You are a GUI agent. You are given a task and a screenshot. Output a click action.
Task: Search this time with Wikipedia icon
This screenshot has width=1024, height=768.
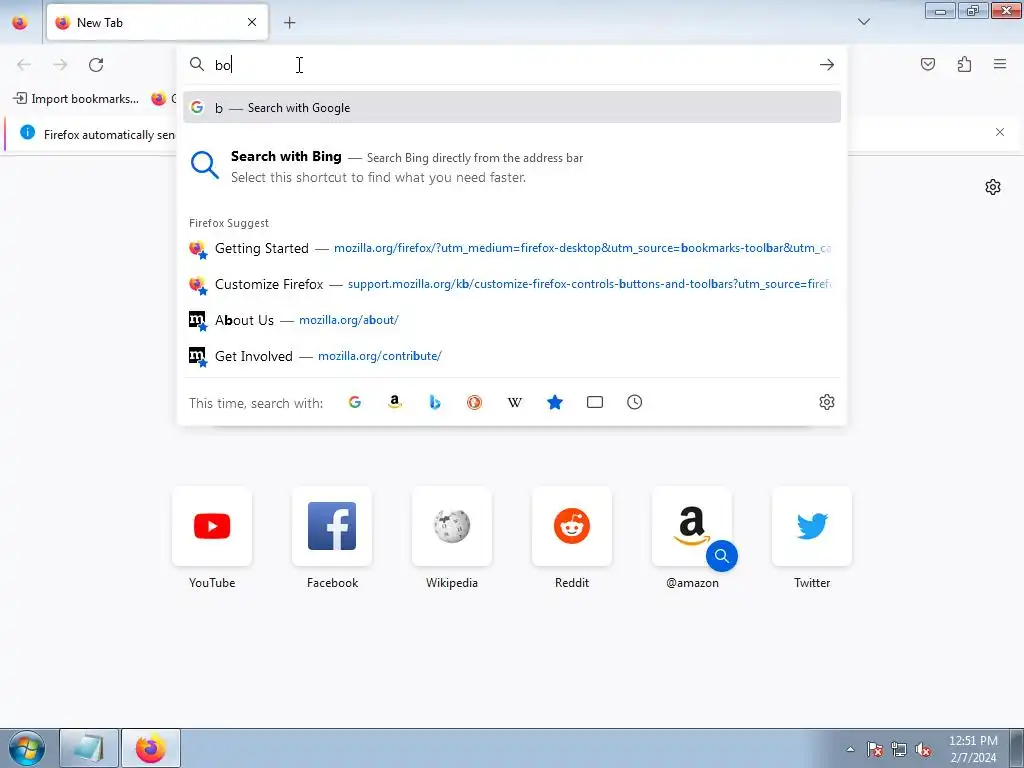click(x=515, y=402)
